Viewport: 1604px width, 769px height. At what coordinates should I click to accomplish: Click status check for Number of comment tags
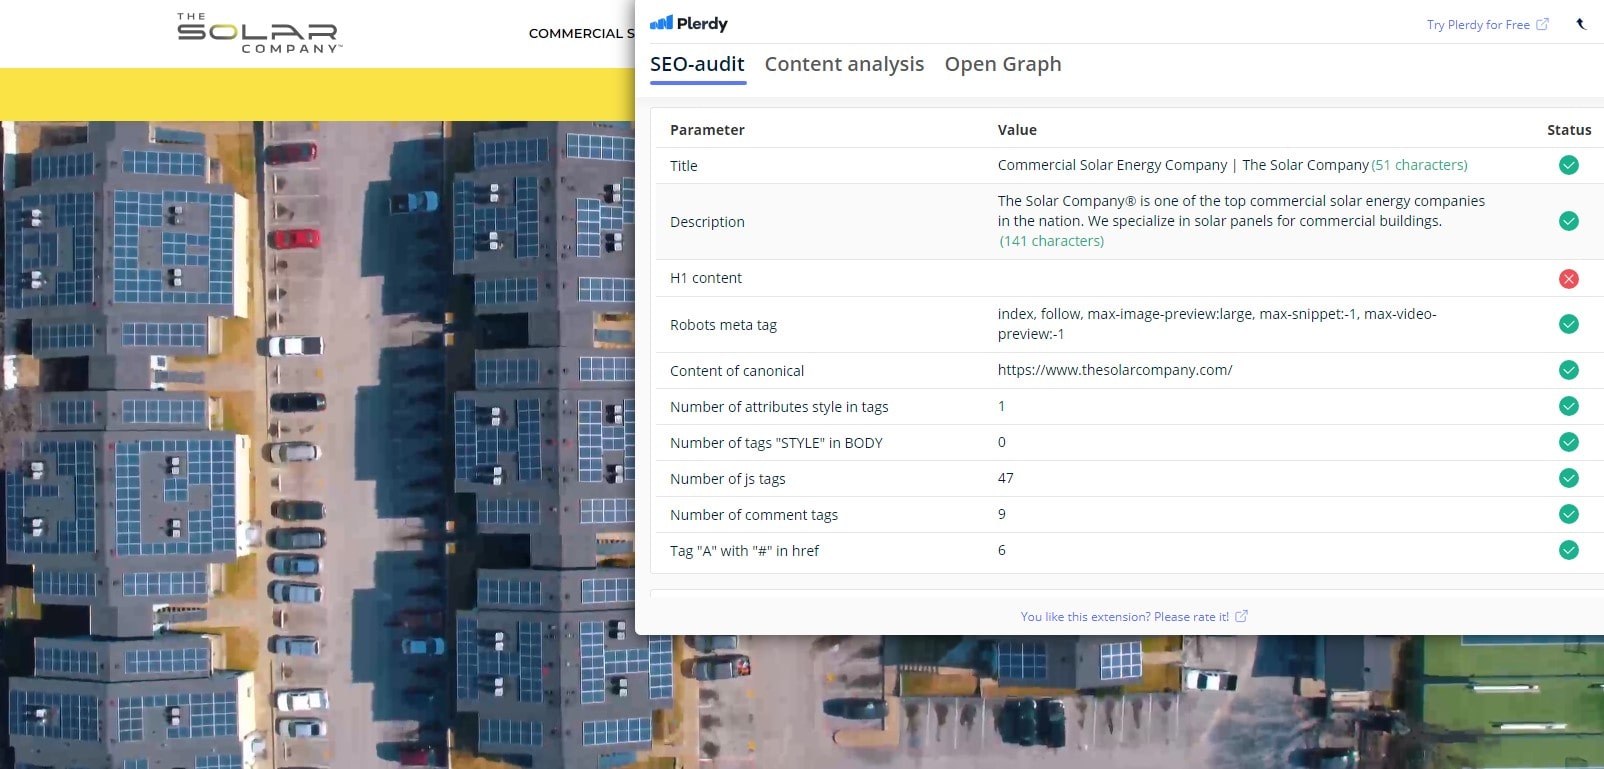point(1568,514)
